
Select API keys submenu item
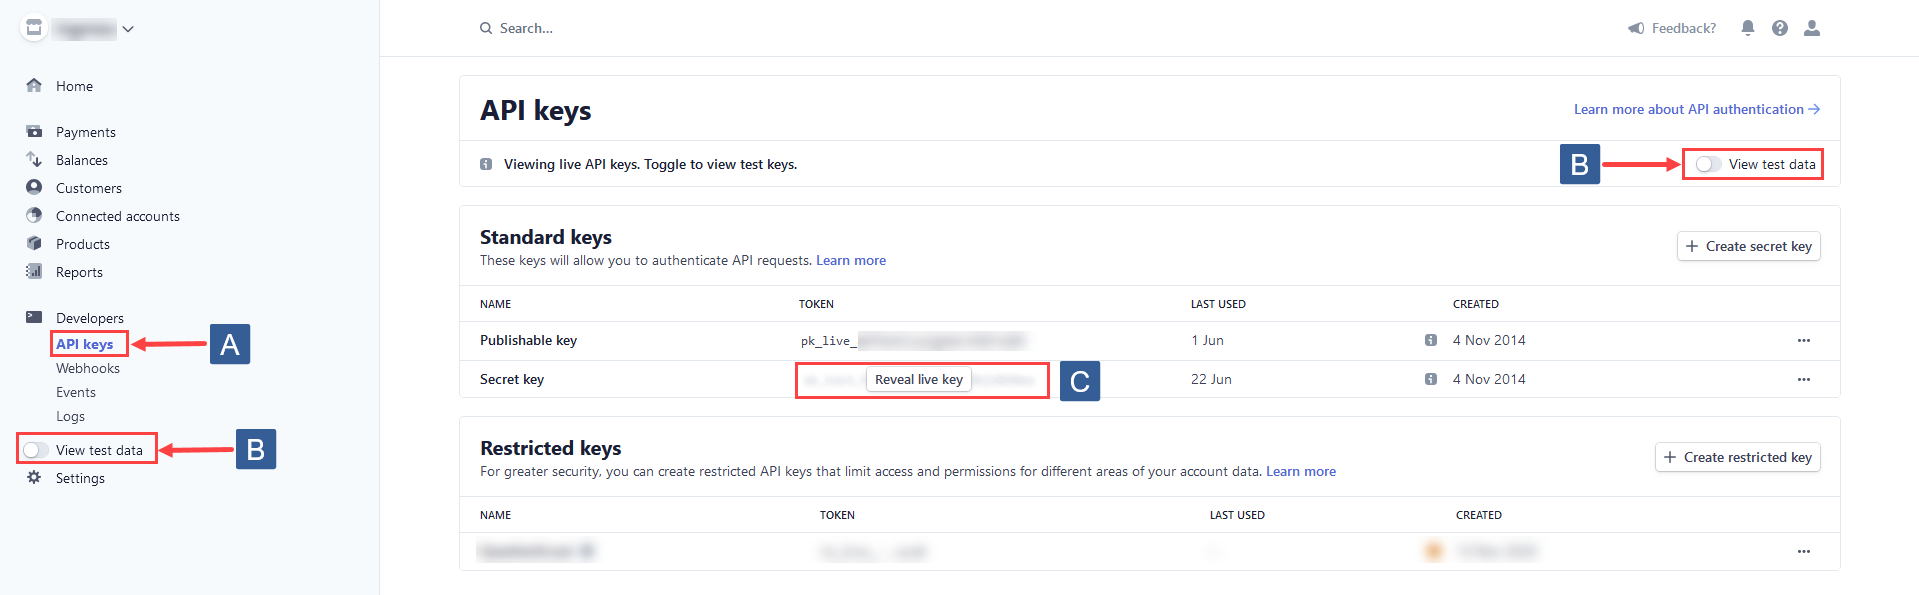tap(85, 344)
